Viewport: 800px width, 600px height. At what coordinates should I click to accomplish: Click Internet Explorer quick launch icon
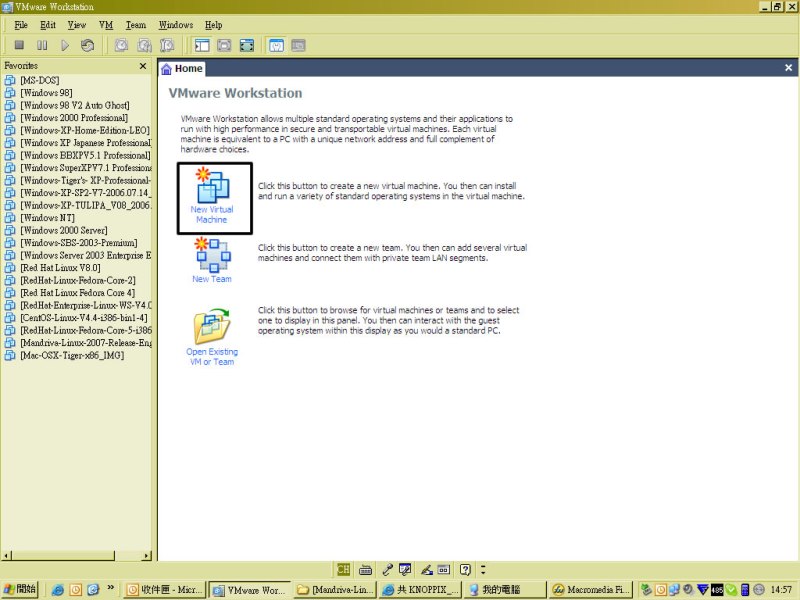pyautogui.click(x=58, y=590)
